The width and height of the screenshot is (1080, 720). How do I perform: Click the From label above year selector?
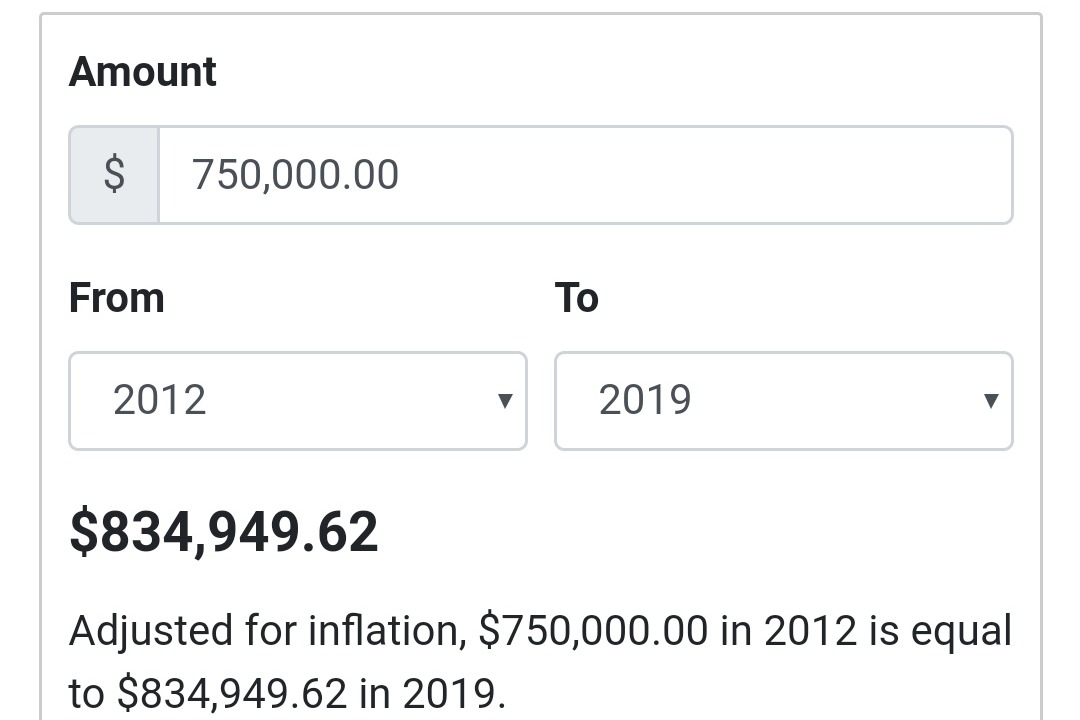pyautogui.click(x=116, y=298)
